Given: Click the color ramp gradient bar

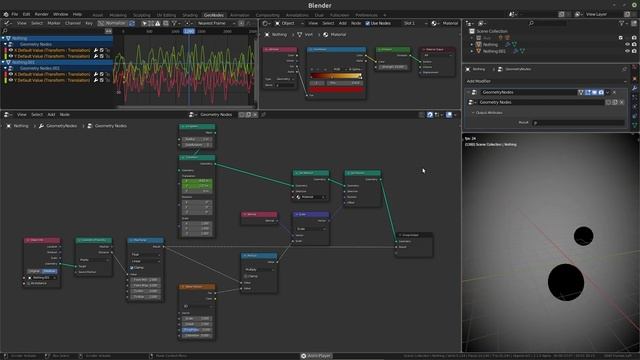Looking at the screenshot, I should 336,76.
